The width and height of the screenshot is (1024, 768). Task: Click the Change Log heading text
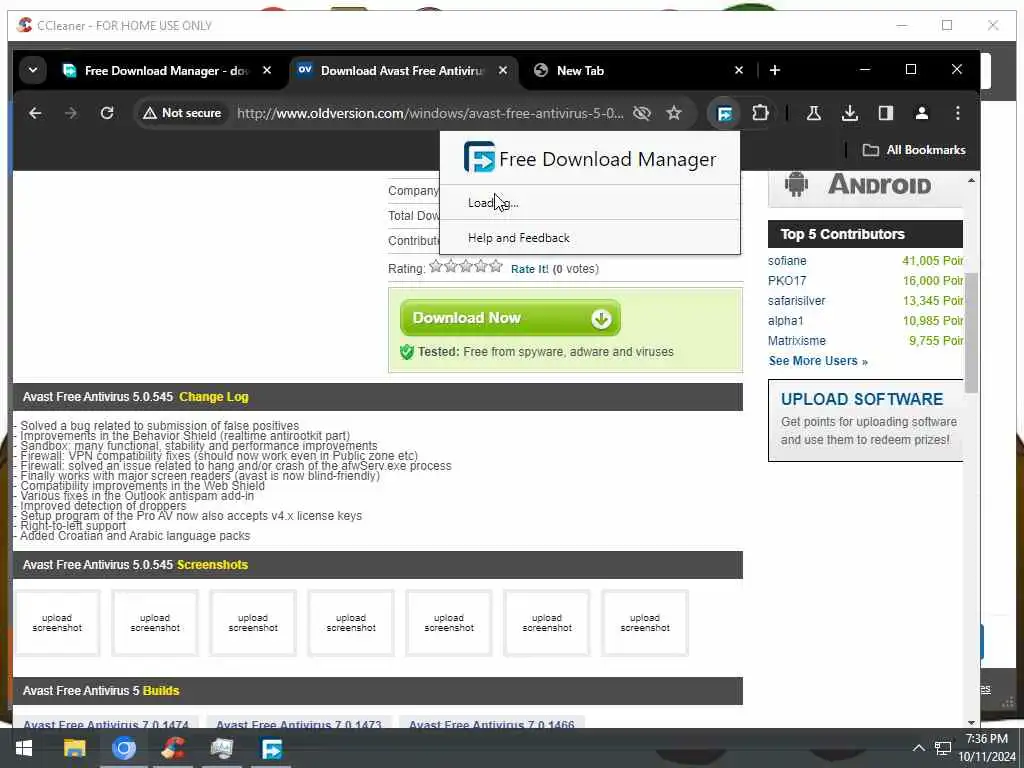214,397
